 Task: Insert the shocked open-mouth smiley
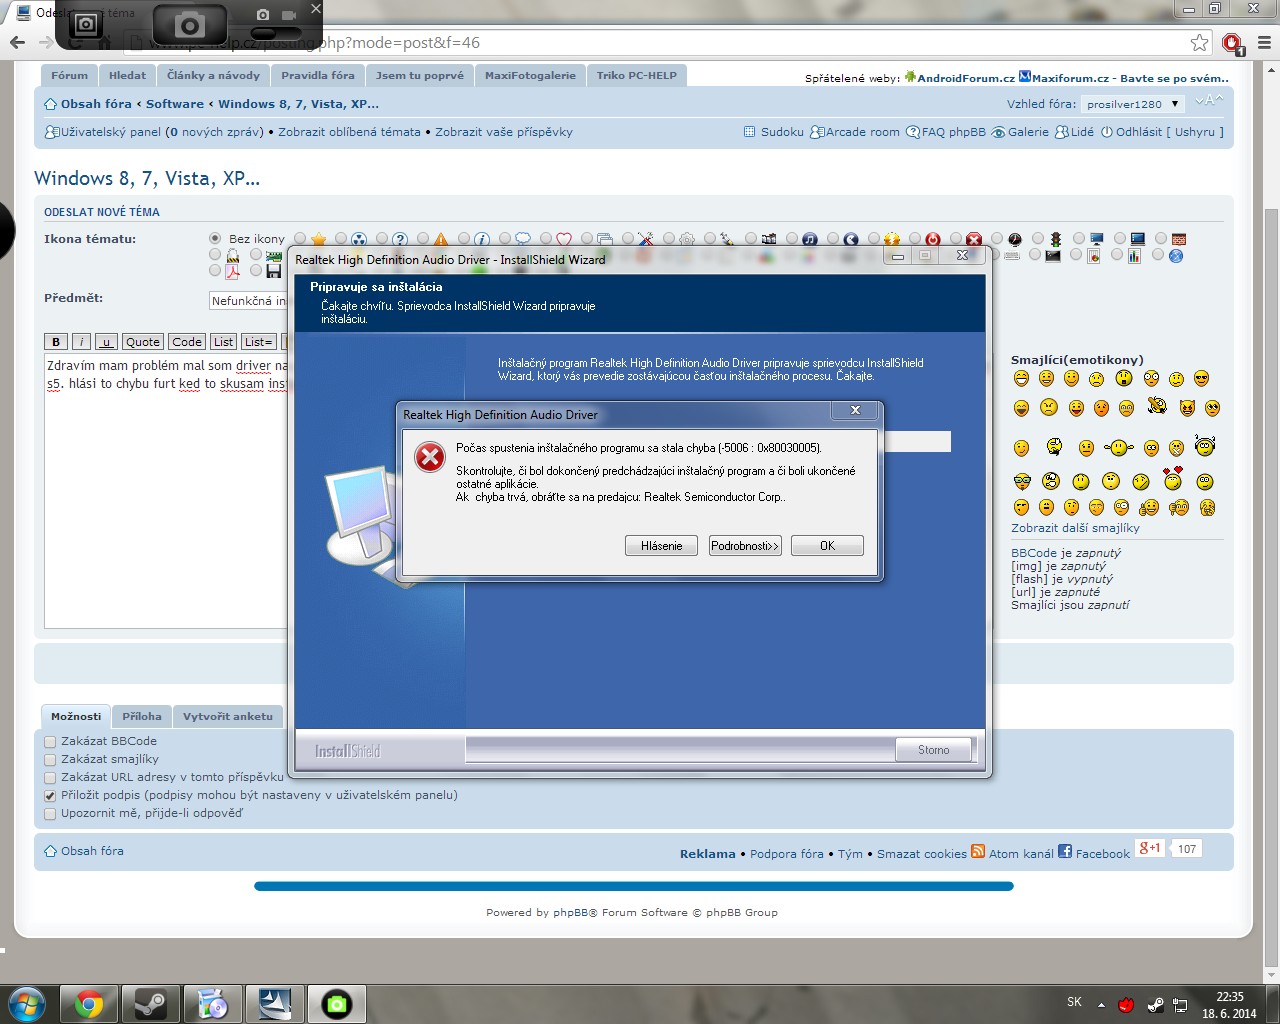(1124, 378)
